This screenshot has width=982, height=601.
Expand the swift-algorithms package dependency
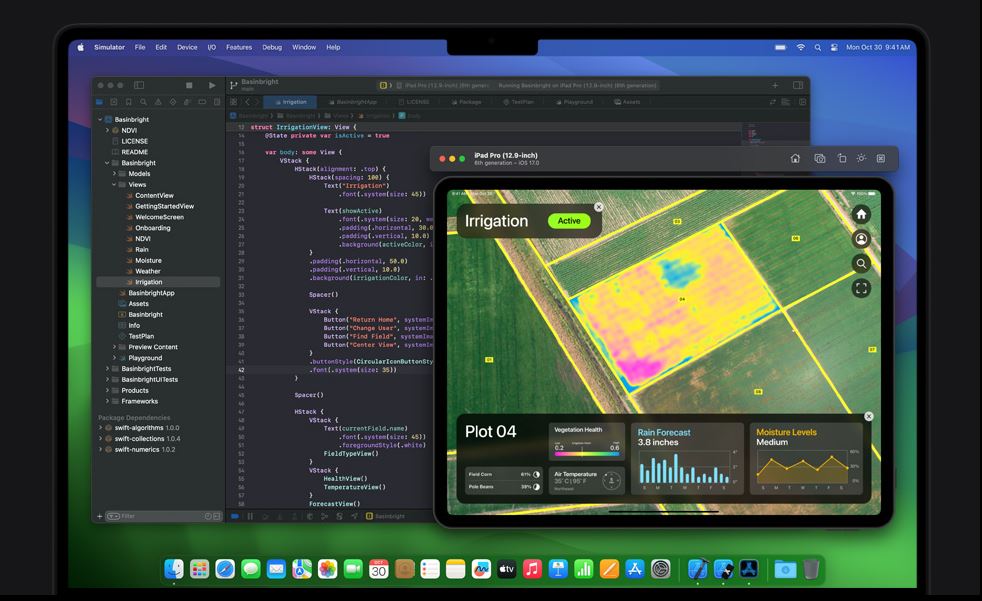click(100, 428)
